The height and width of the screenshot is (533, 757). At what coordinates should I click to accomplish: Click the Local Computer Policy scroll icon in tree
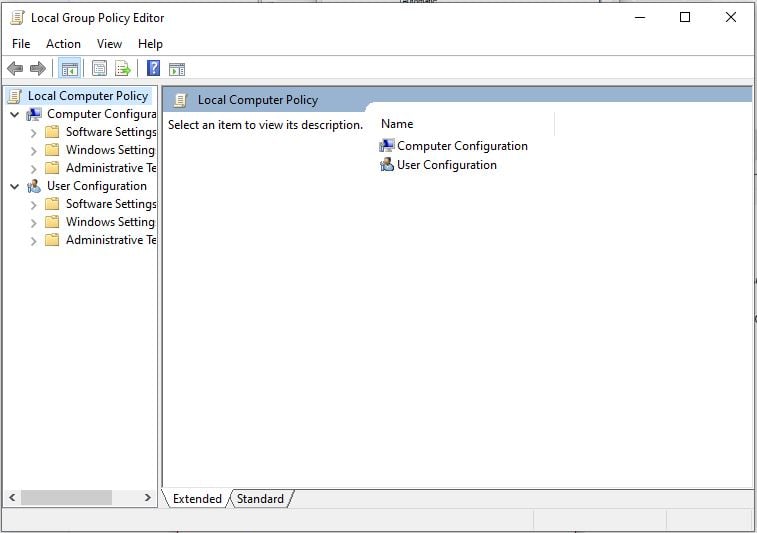click(15, 96)
